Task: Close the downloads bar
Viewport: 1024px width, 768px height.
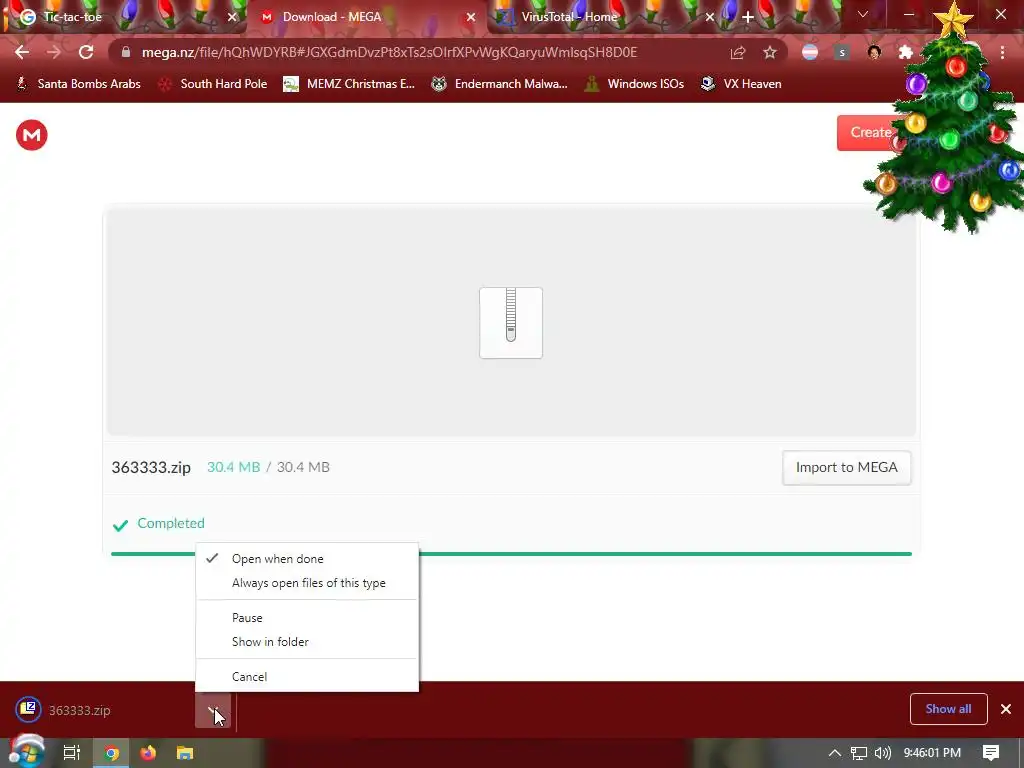Action: point(1006,709)
